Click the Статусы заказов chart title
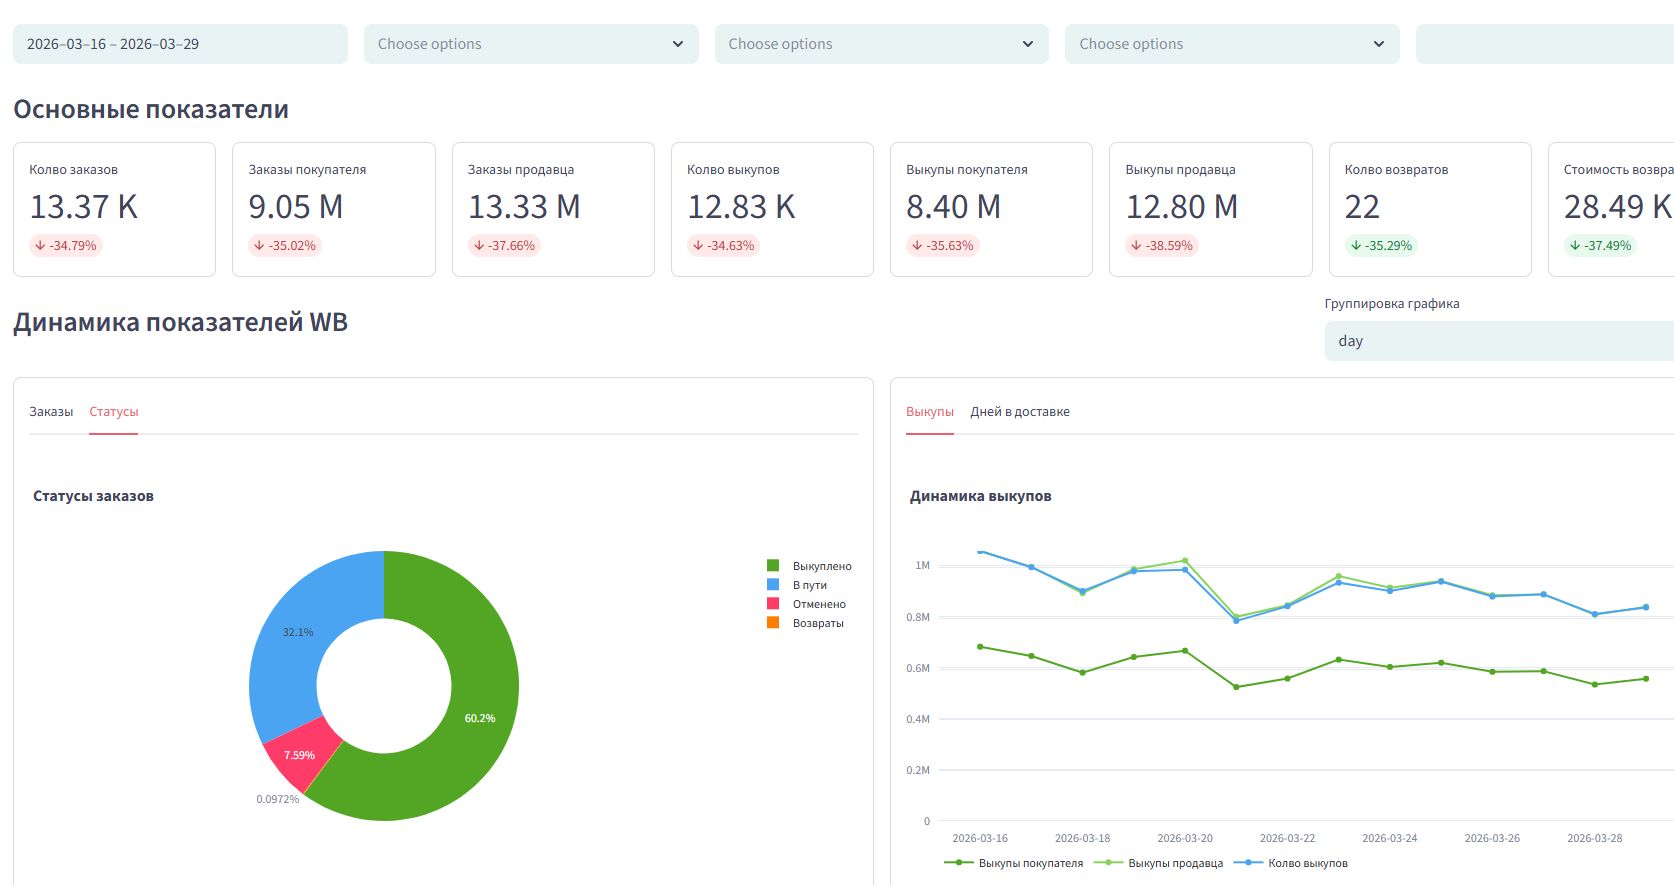Screen dimensions: 1674x885 tap(93, 496)
